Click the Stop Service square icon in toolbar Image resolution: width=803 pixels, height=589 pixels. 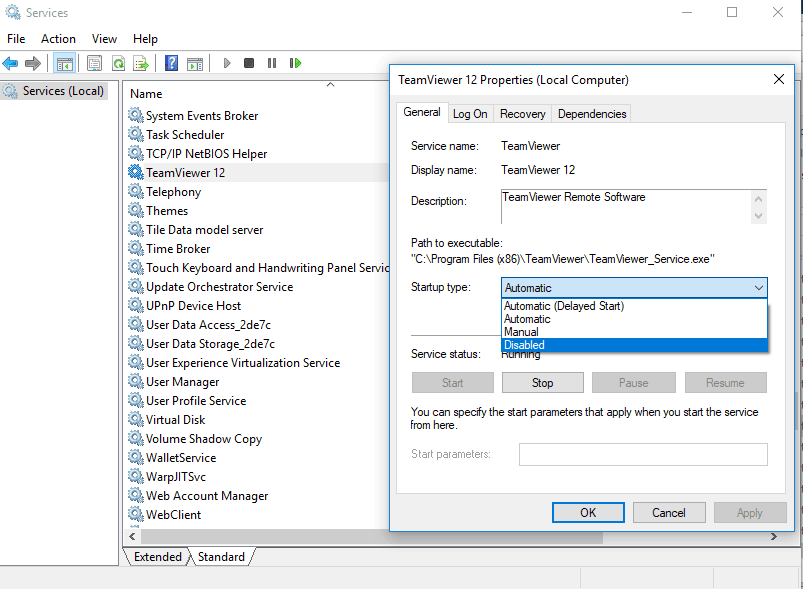click(249, 63)
